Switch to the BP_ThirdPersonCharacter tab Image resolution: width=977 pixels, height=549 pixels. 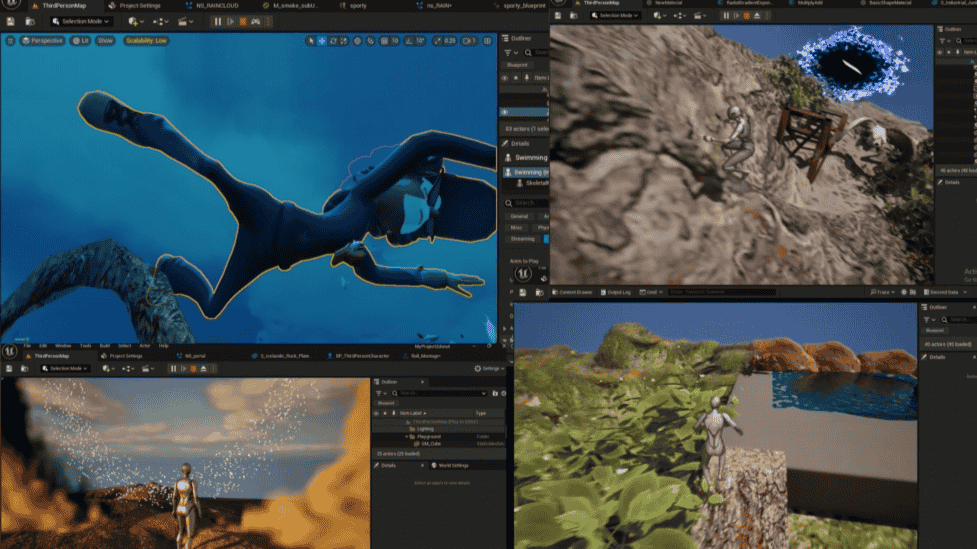[x=358, y=356]
